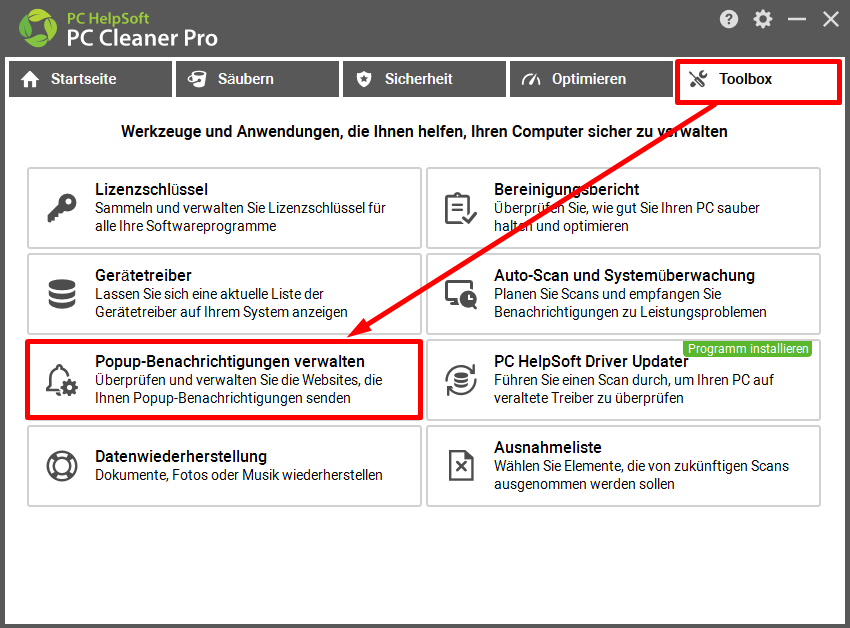Select the Toolbox tab
The width and height of the screenshot is (850, 628).
point(758,81)
